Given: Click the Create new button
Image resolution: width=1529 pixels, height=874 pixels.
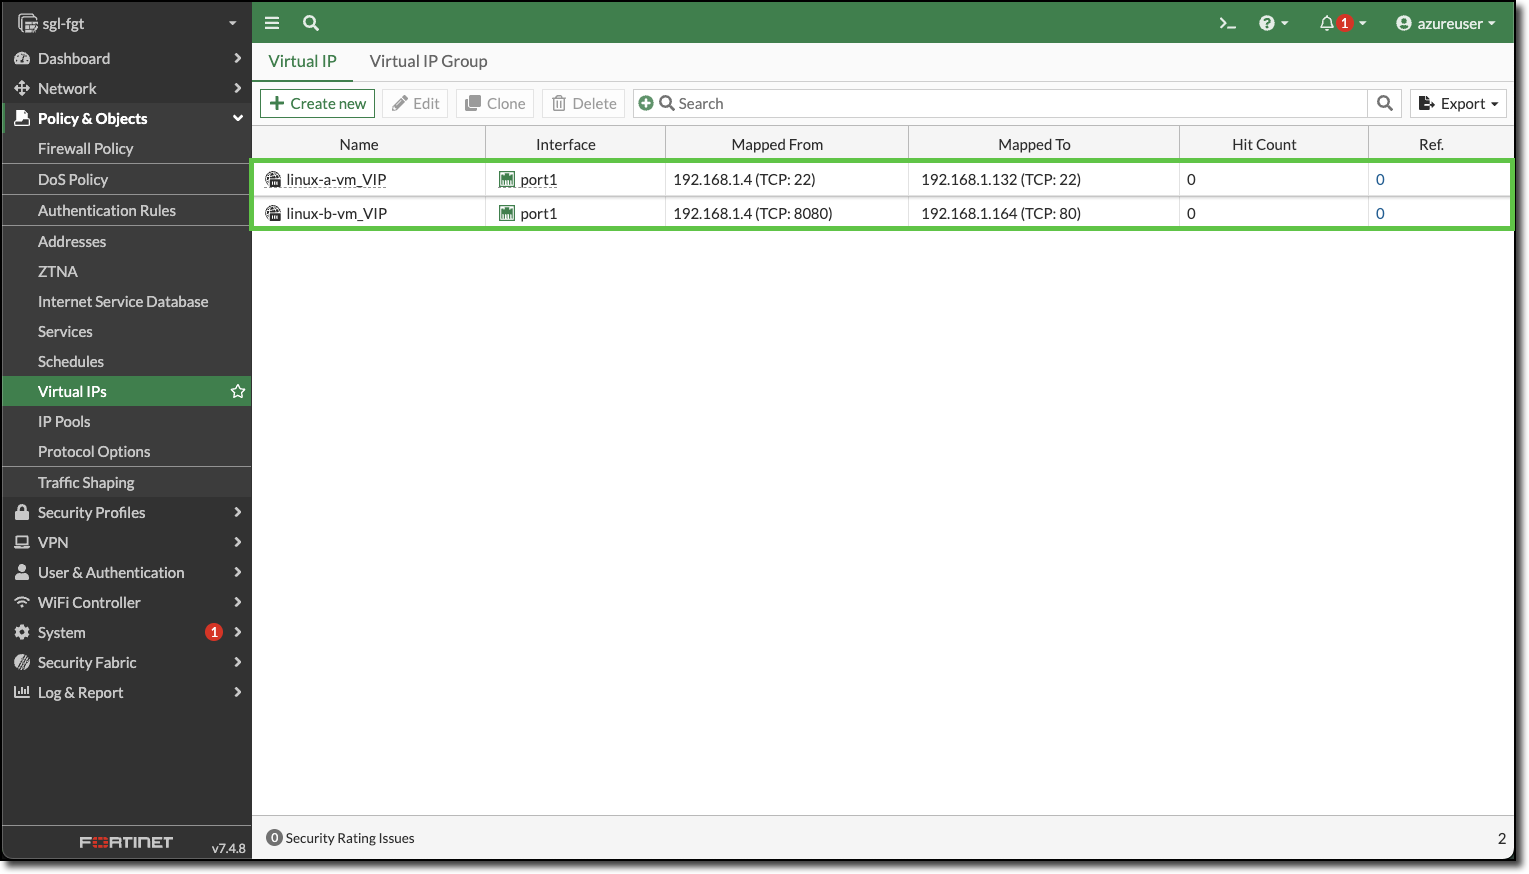Looking at the screenshot, I should [x=317, y=103].
